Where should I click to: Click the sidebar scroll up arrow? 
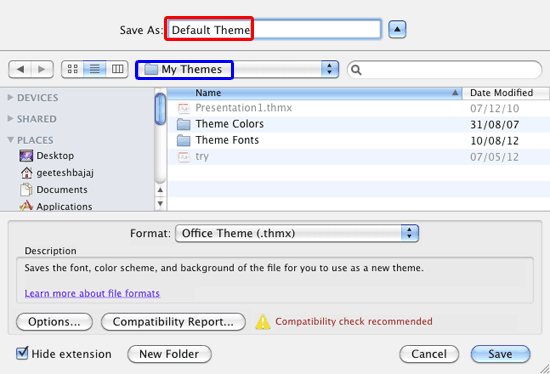point(160,190)
